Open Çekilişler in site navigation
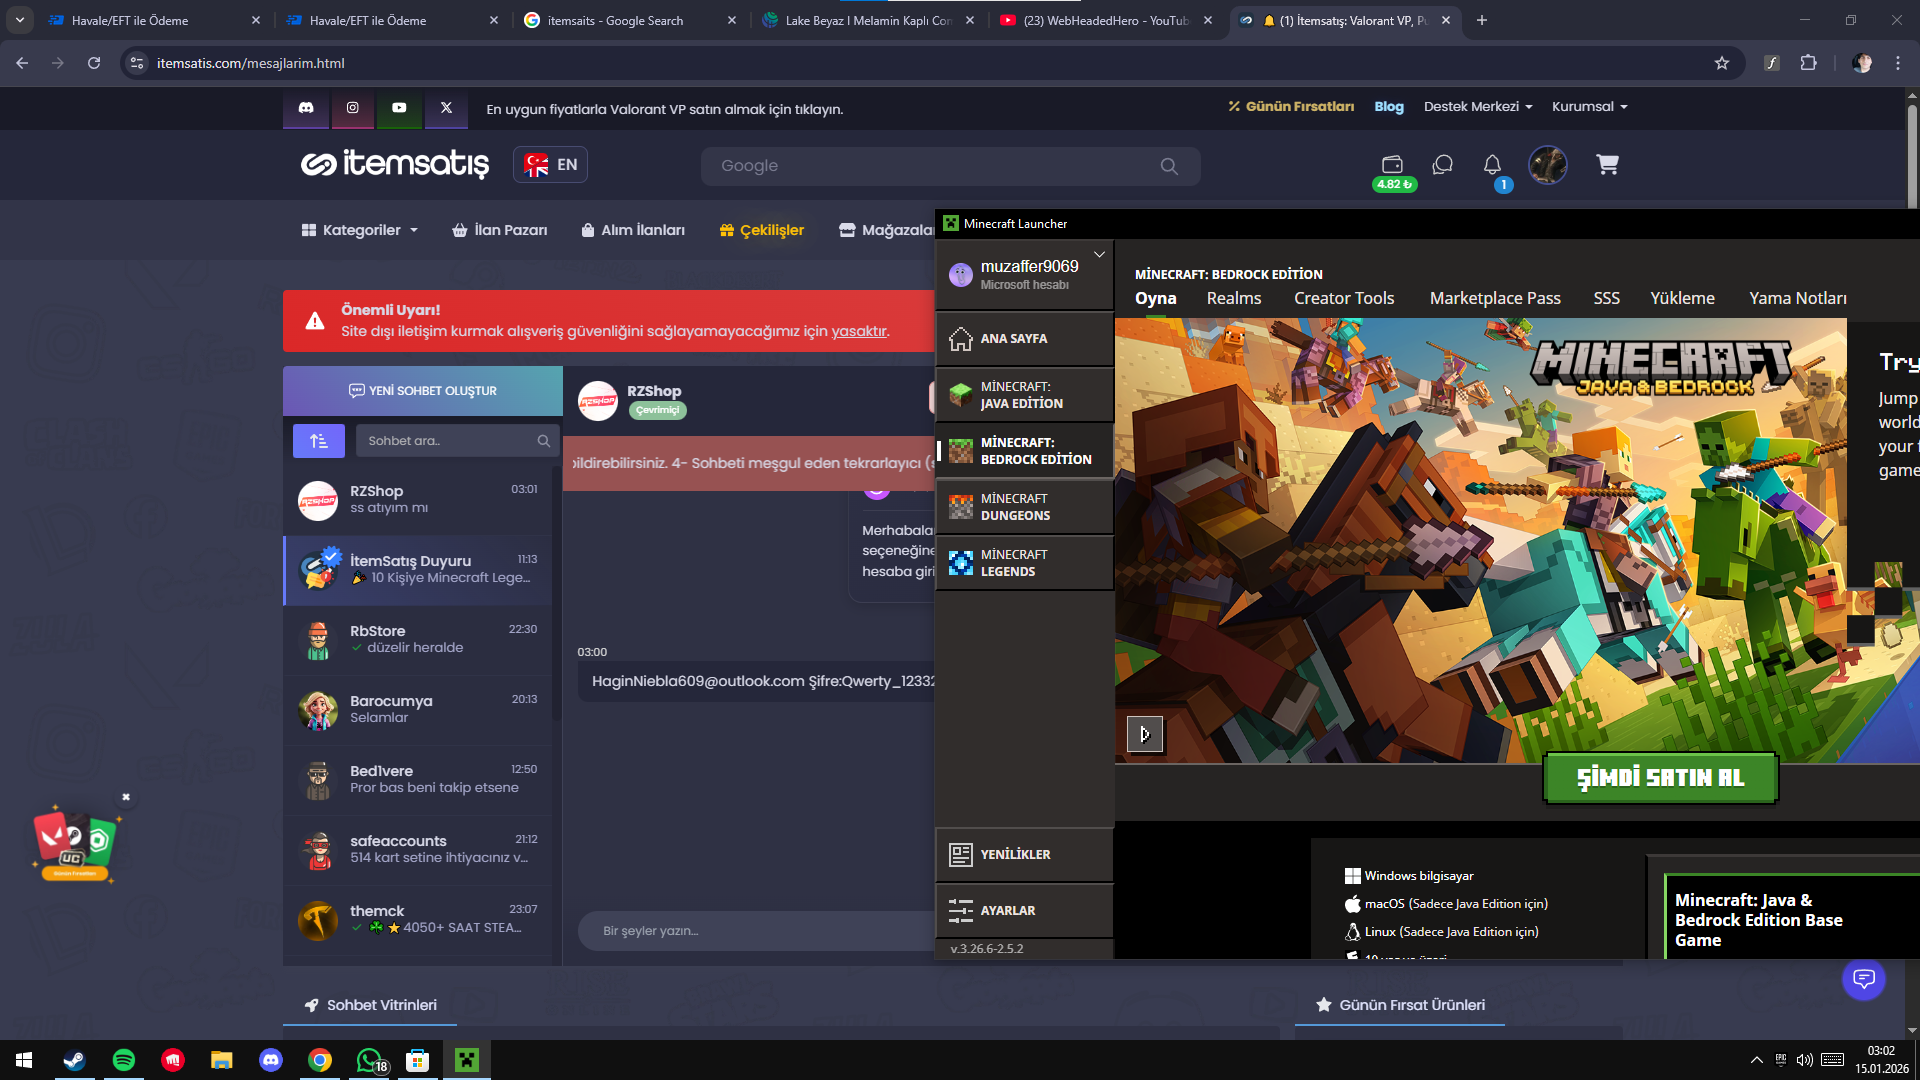The height and width of the screenshot is (1080, 1920). pos(762,230)
